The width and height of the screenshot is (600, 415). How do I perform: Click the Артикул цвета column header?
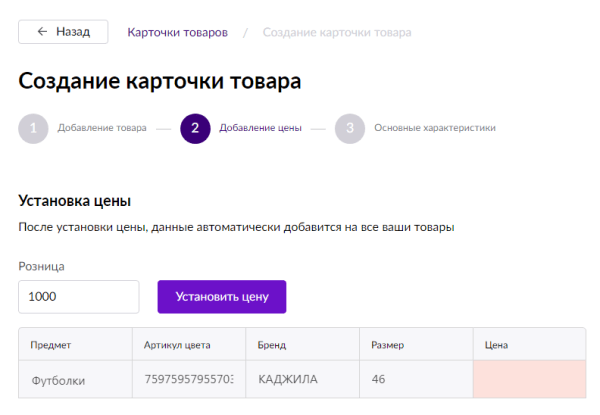tap(177, 345)
